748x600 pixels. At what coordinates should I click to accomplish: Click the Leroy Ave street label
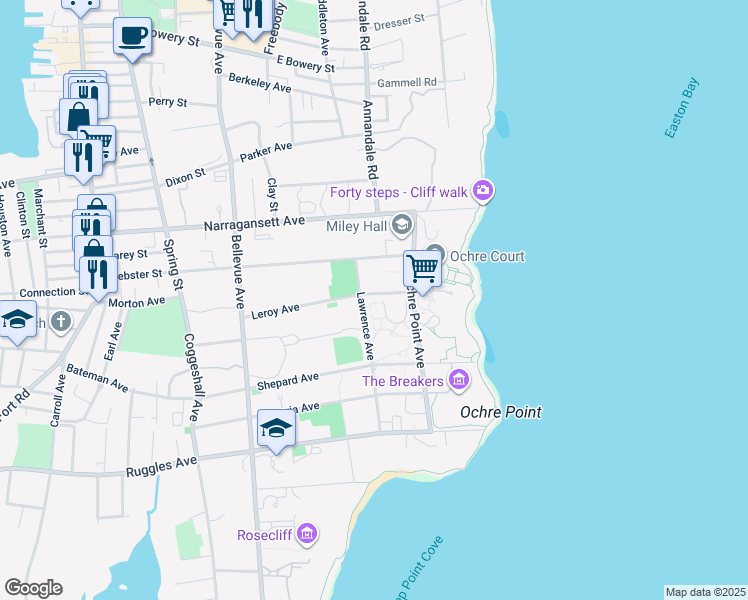pyautogui.click(x=275, y=311)
